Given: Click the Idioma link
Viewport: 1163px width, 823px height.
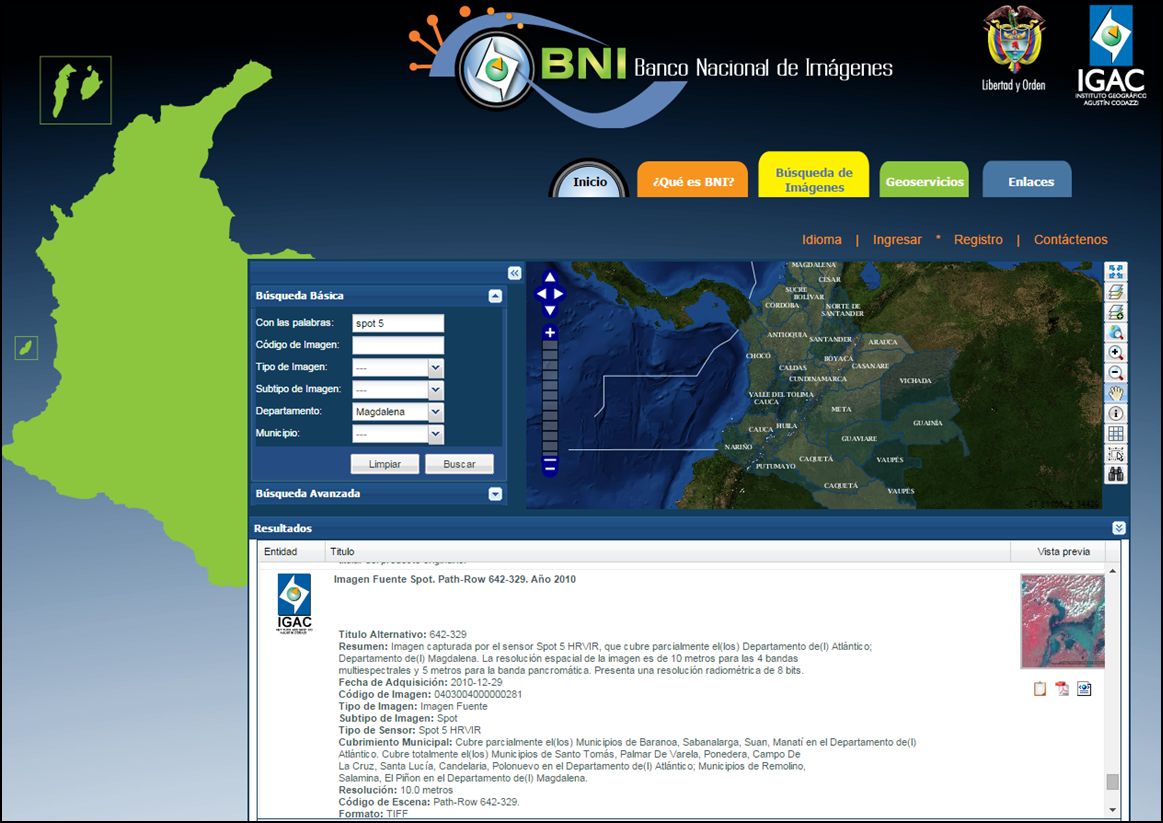Looking at the screenshot, I should tap(822, 239).
